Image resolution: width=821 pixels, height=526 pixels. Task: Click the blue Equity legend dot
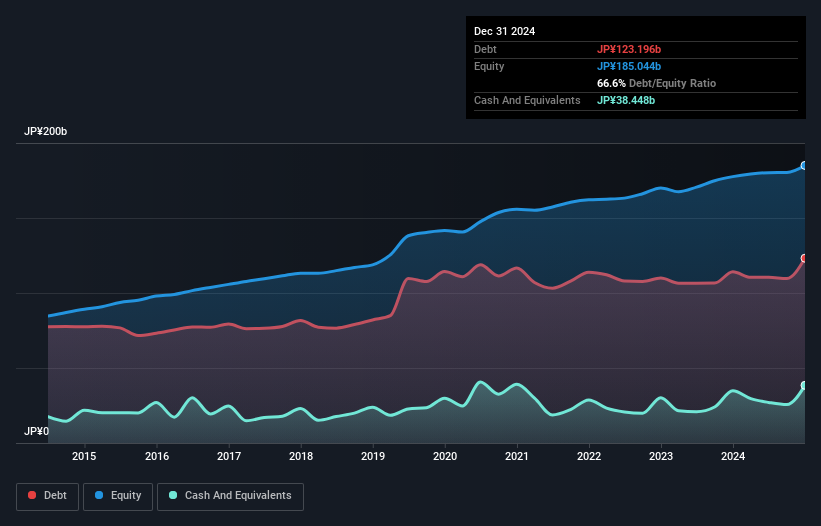(x=99, y=495)
